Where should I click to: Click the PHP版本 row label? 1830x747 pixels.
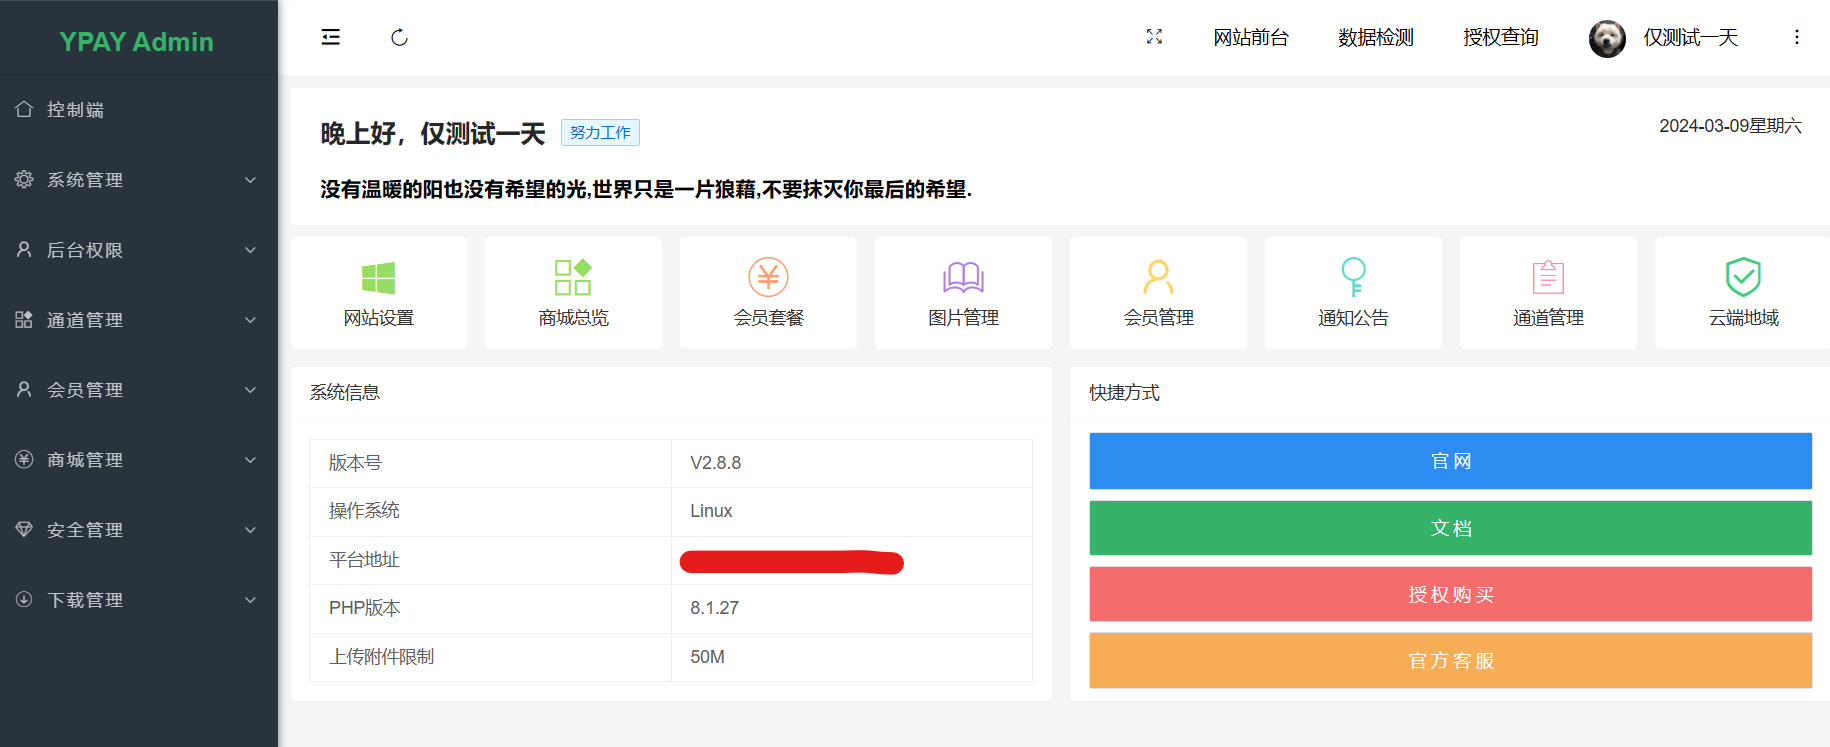365,608
